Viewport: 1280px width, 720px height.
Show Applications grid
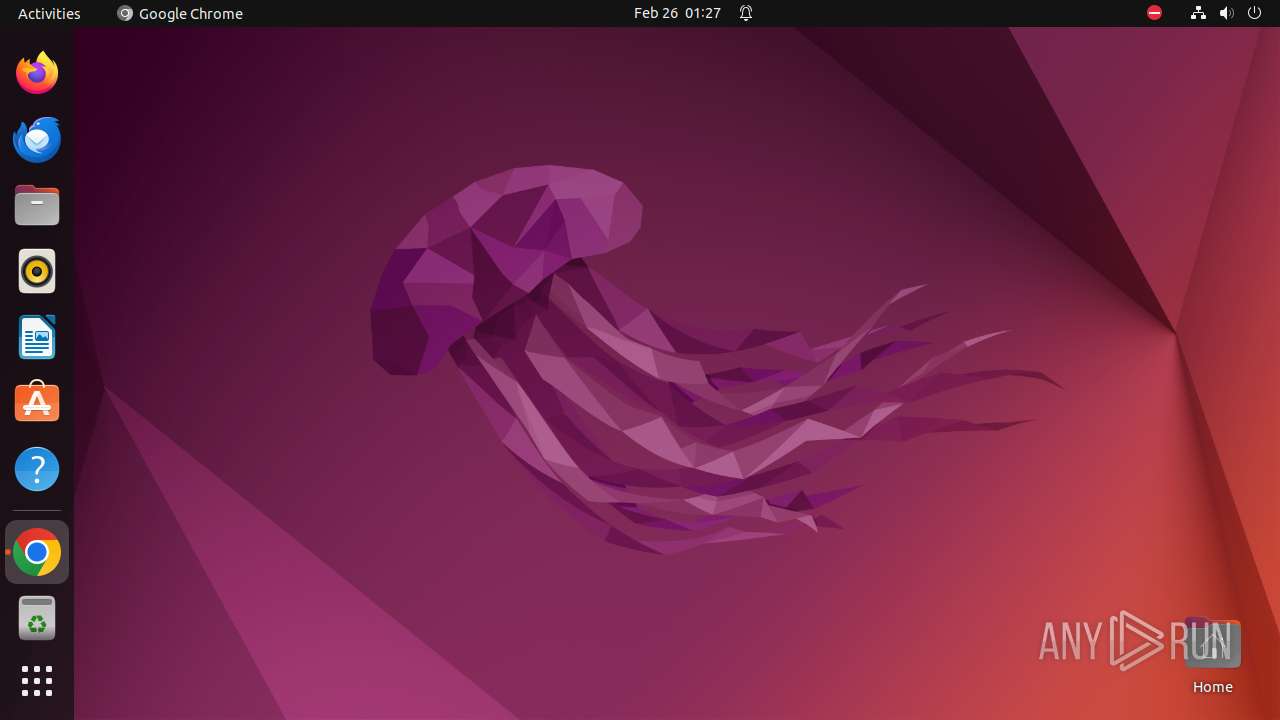pyautogui.click(x=37, y=681)
